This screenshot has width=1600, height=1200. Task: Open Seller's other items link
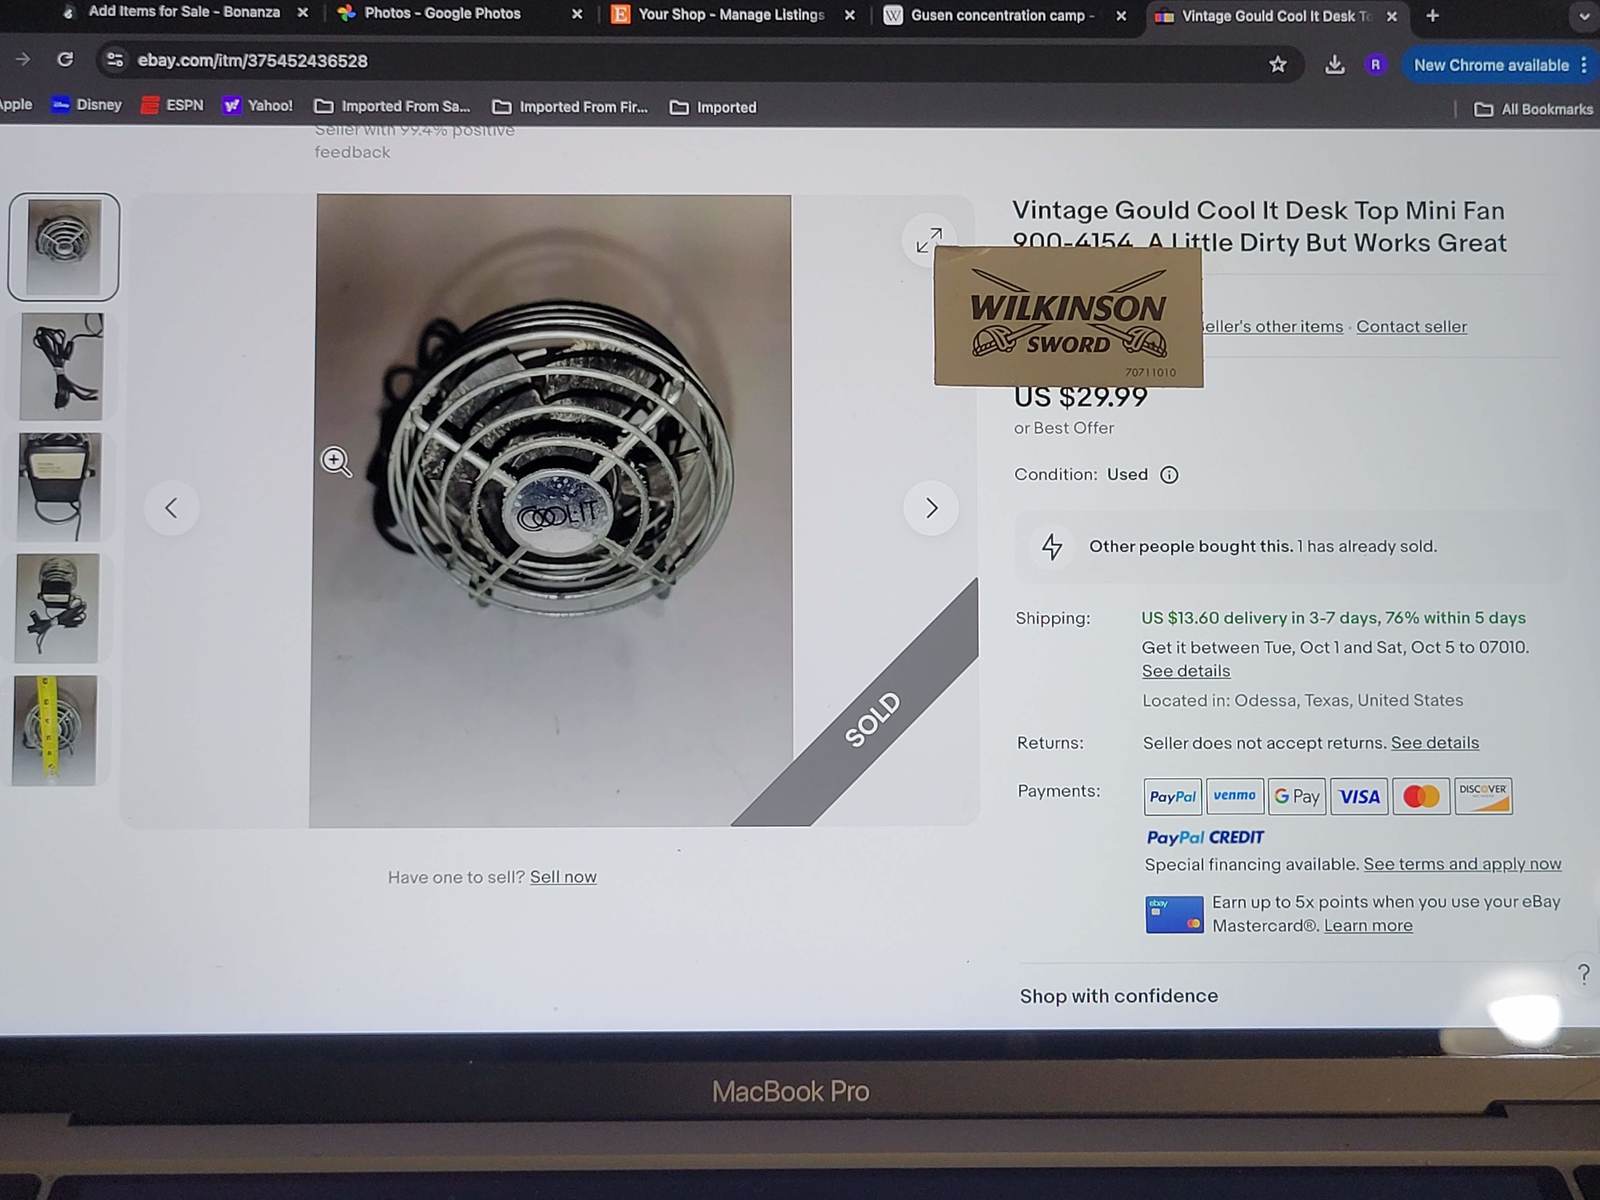click(x=1272, y=326)
